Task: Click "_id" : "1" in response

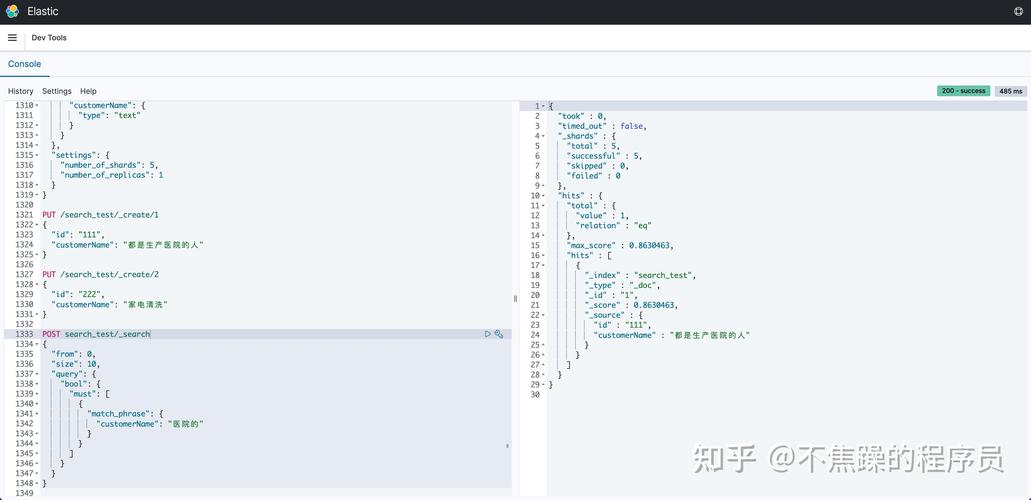Action: coord(610,295)
